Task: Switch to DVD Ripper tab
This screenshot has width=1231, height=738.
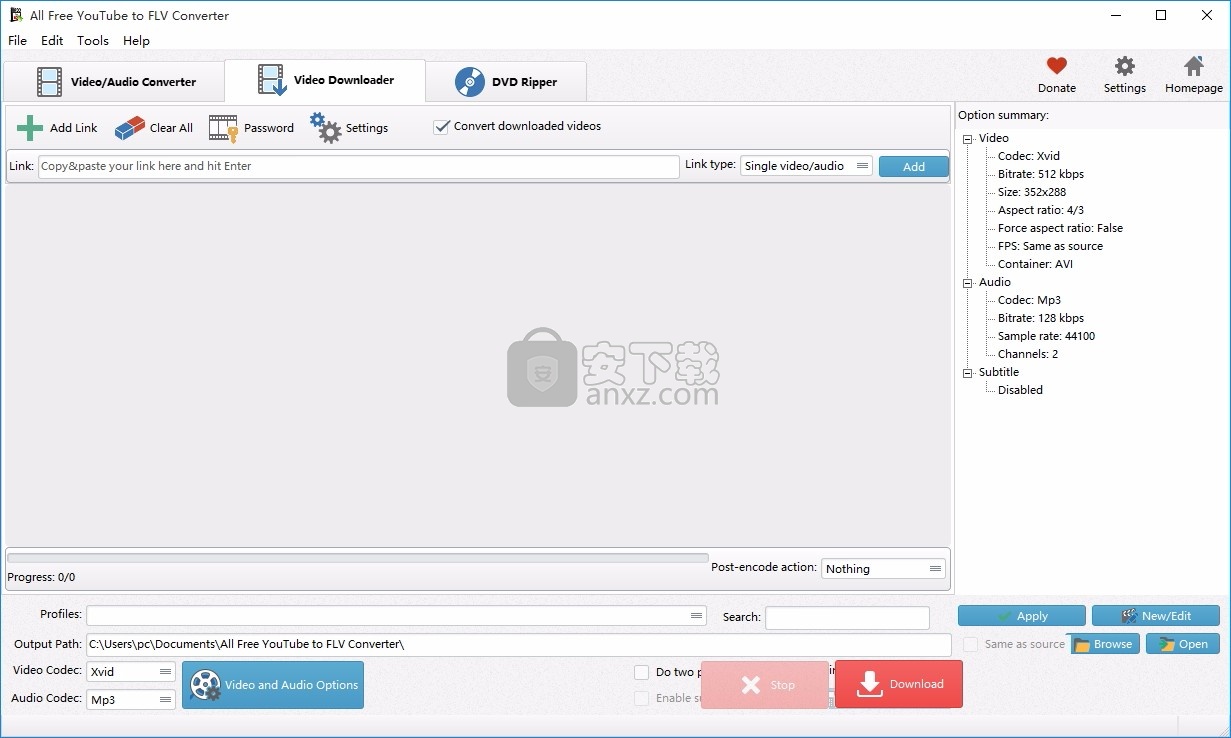Action: (506, 81)
